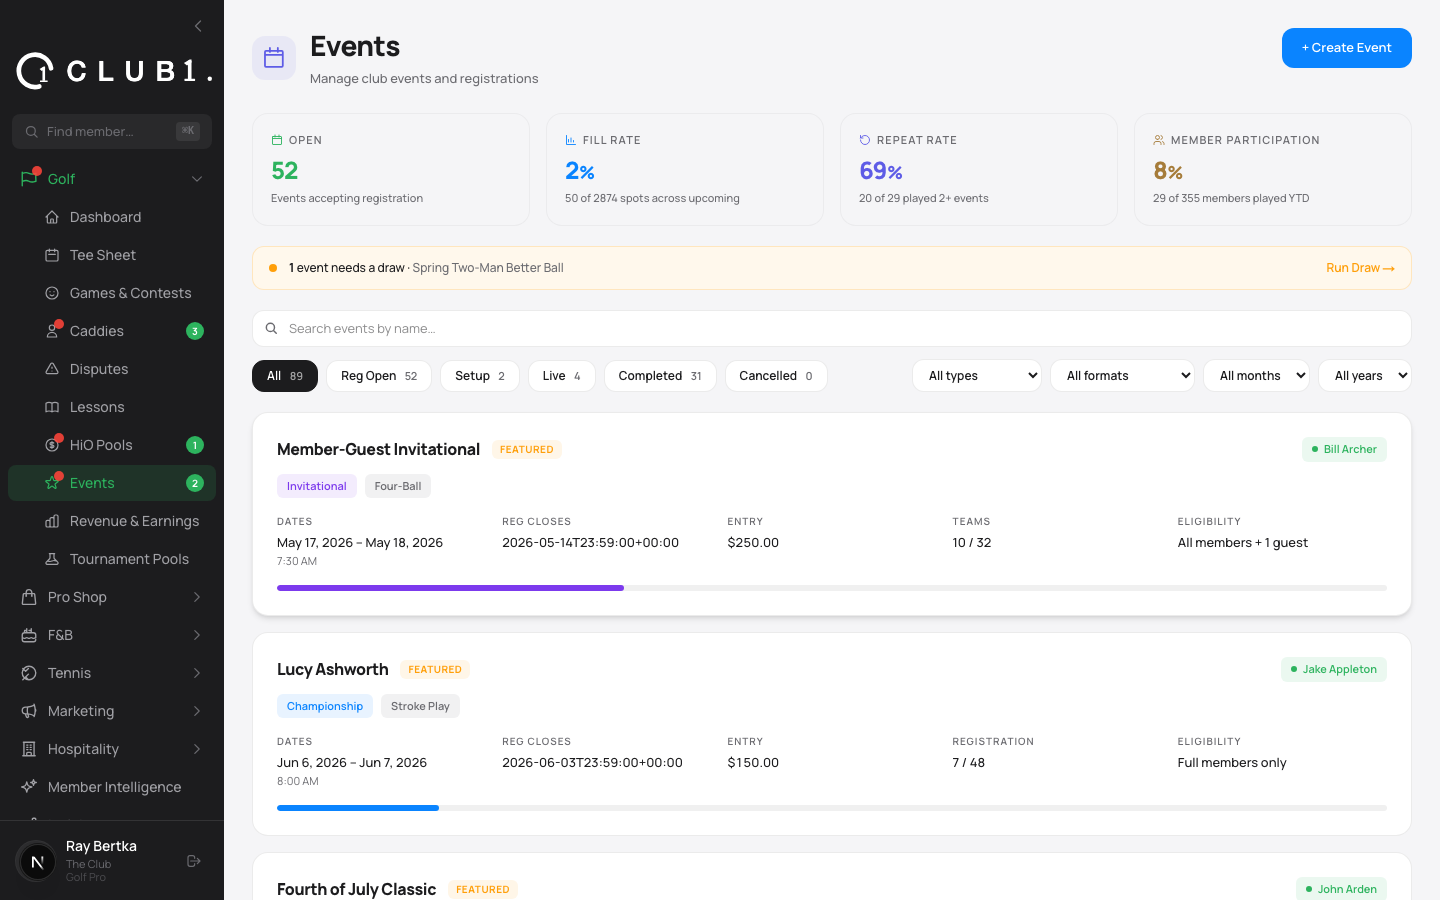Click the Pro Shop bag icon
This screenshot has width=1440, height=900.
pos(29,597)
